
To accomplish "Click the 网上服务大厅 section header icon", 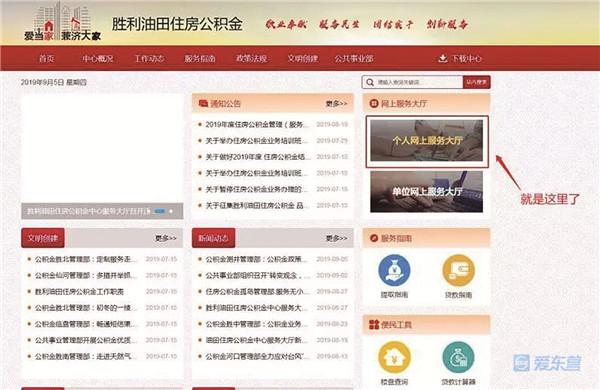I will 373,103.
